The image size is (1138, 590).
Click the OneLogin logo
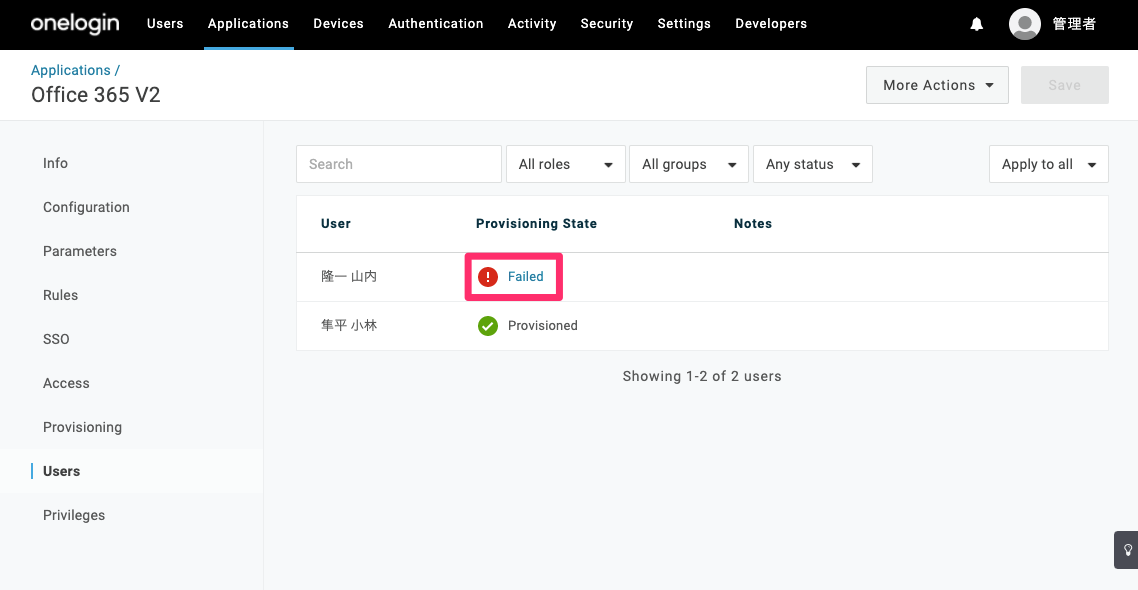pyautogui.click(x=75, y=24)
